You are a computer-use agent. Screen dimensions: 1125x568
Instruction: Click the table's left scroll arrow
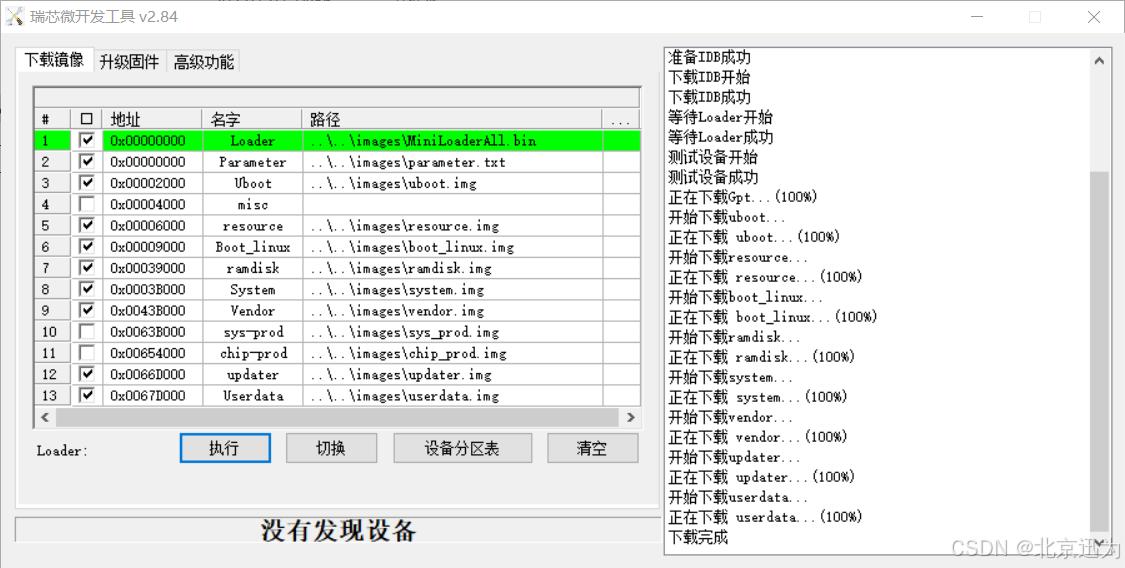[x=45, y=417]
